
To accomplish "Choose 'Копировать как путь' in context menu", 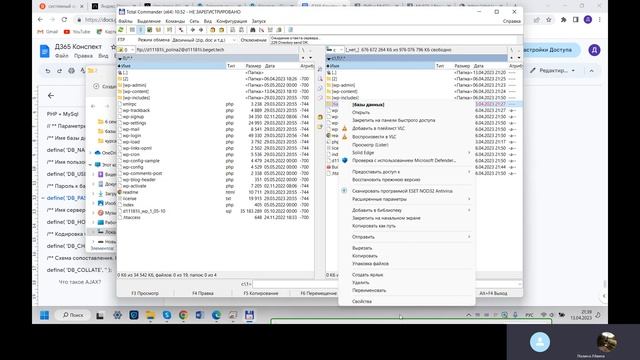I will tap(373, 226).
